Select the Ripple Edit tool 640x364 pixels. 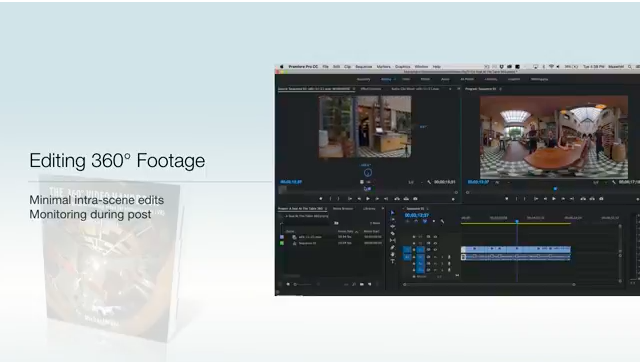point(393,226)
